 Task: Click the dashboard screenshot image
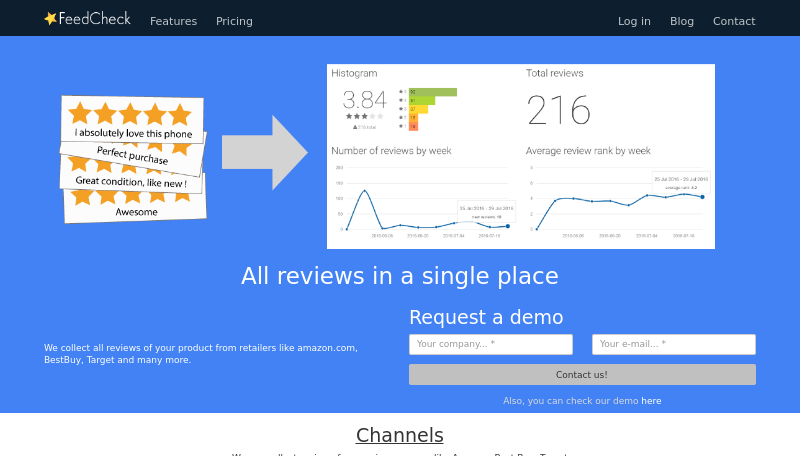click(521, 157)
